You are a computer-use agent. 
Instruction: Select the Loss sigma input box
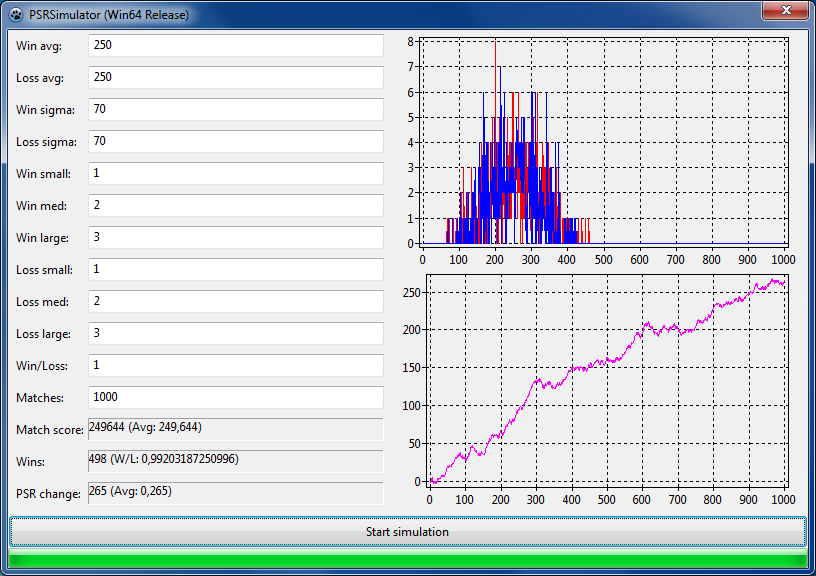click(236, 142)
